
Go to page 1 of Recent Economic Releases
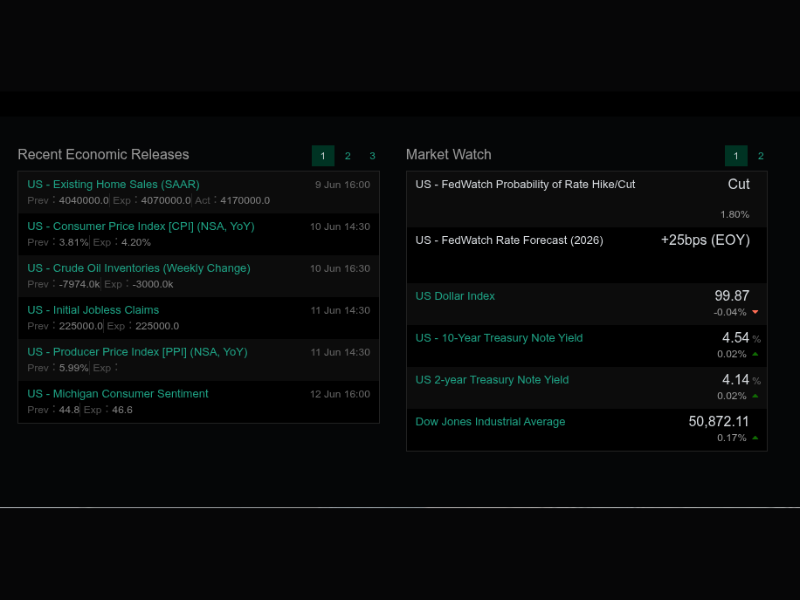click(323, 156)
